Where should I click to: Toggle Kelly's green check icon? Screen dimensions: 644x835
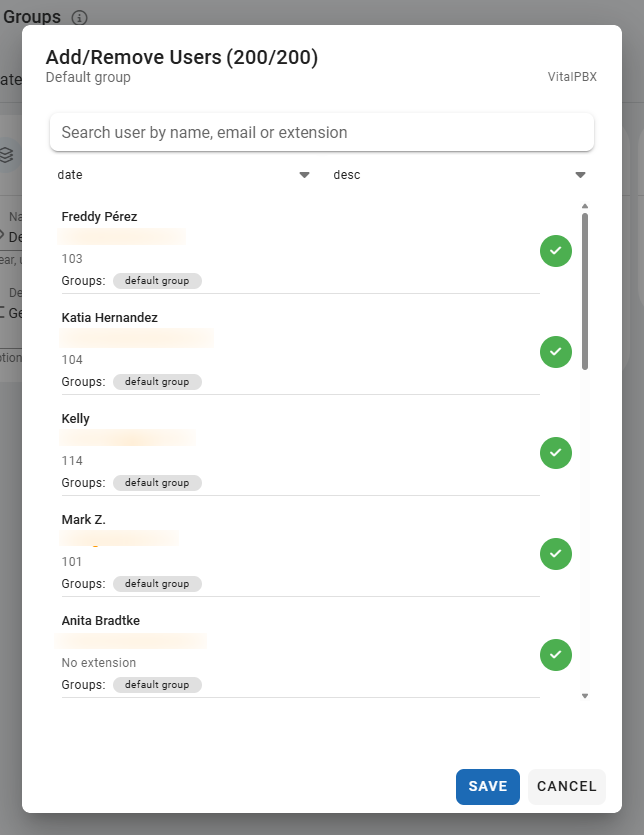[x=555, y=453]
